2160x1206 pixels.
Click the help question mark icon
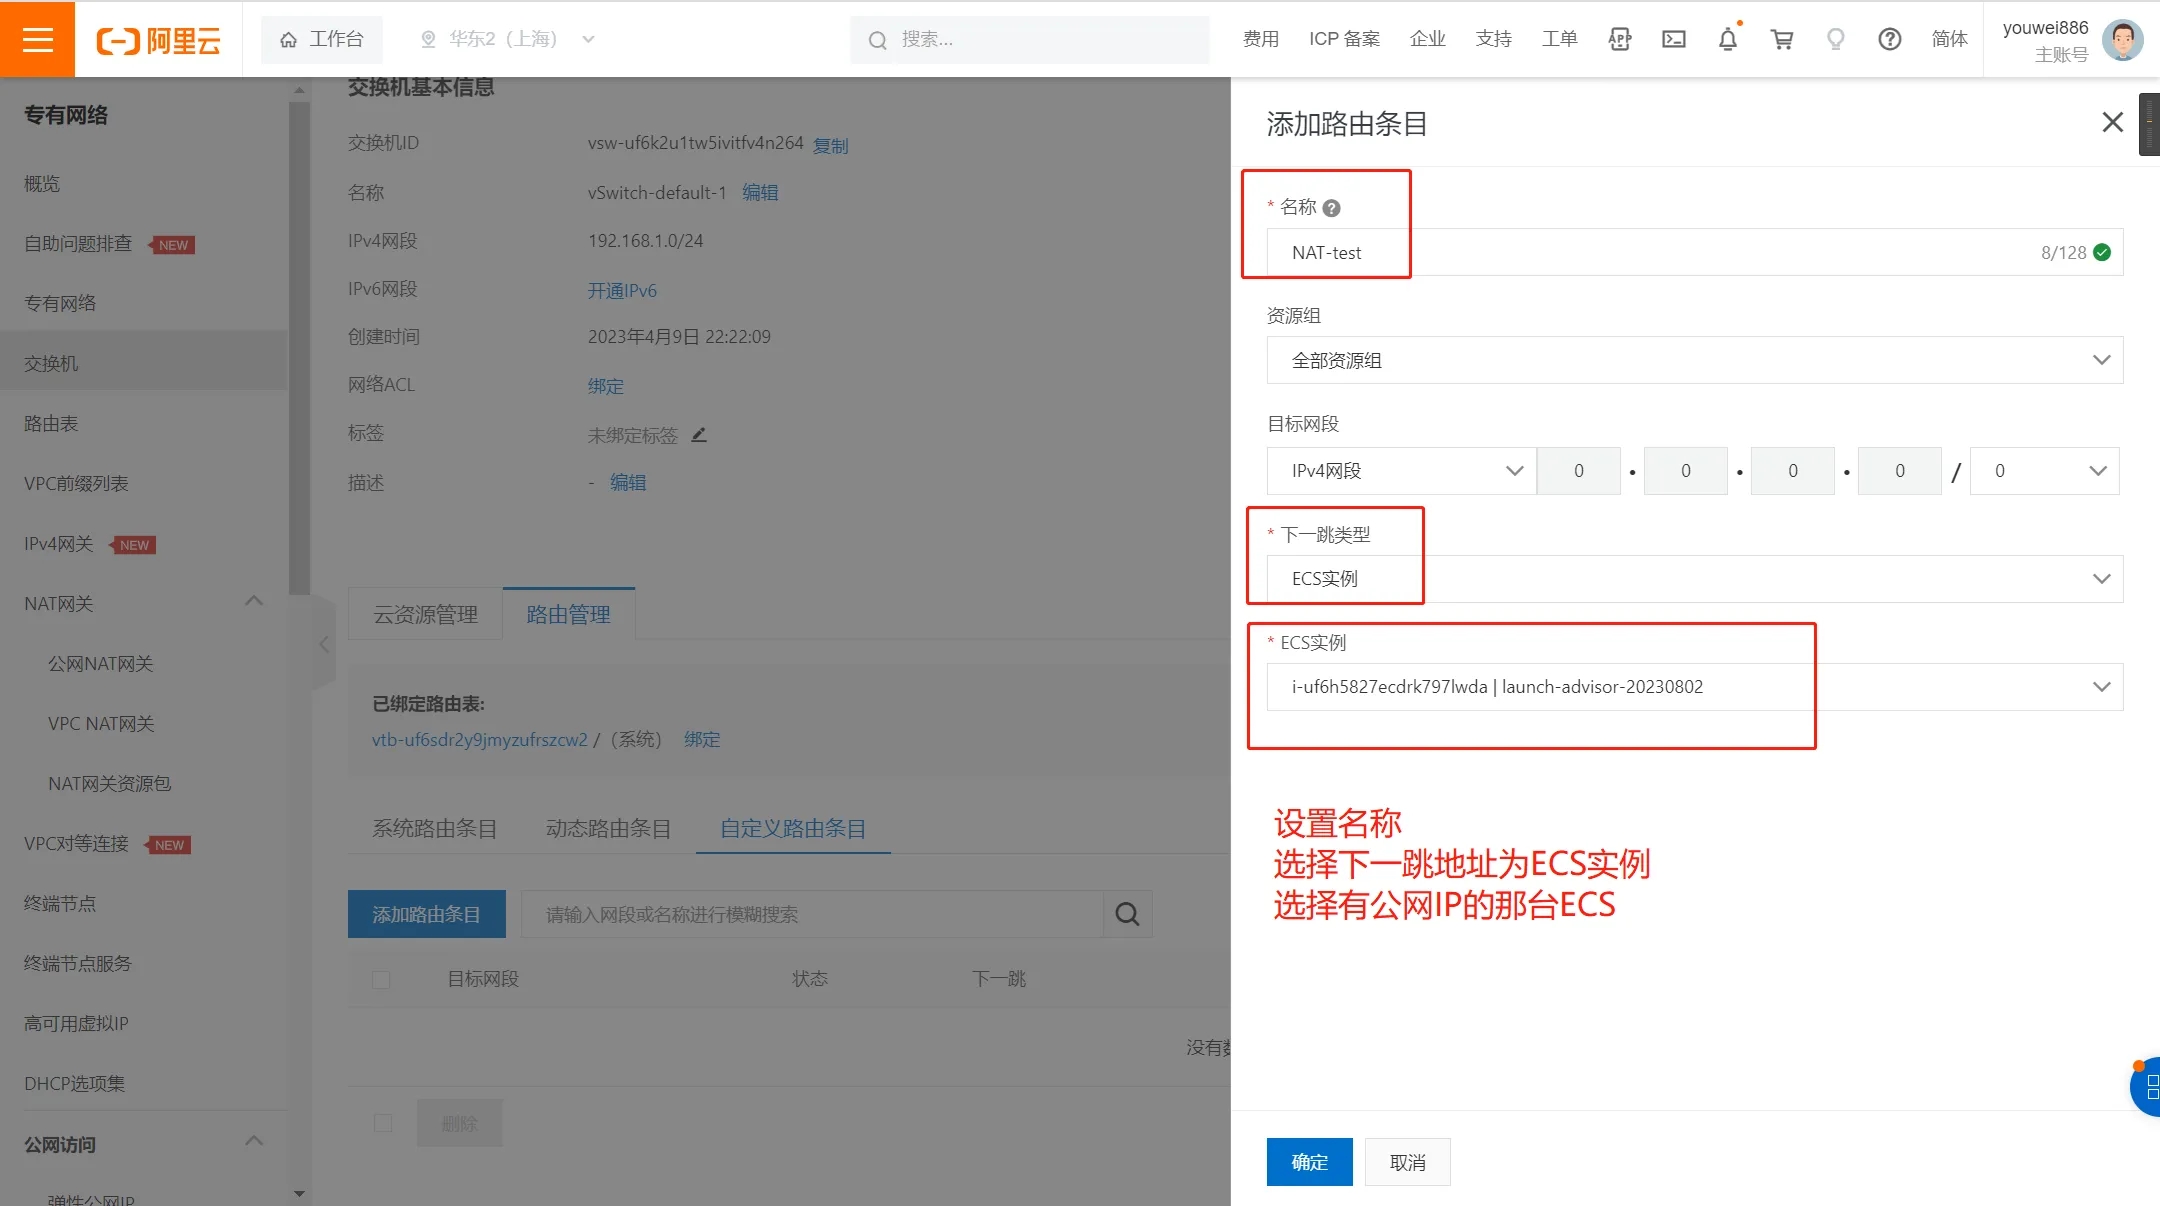(1889, 39)
